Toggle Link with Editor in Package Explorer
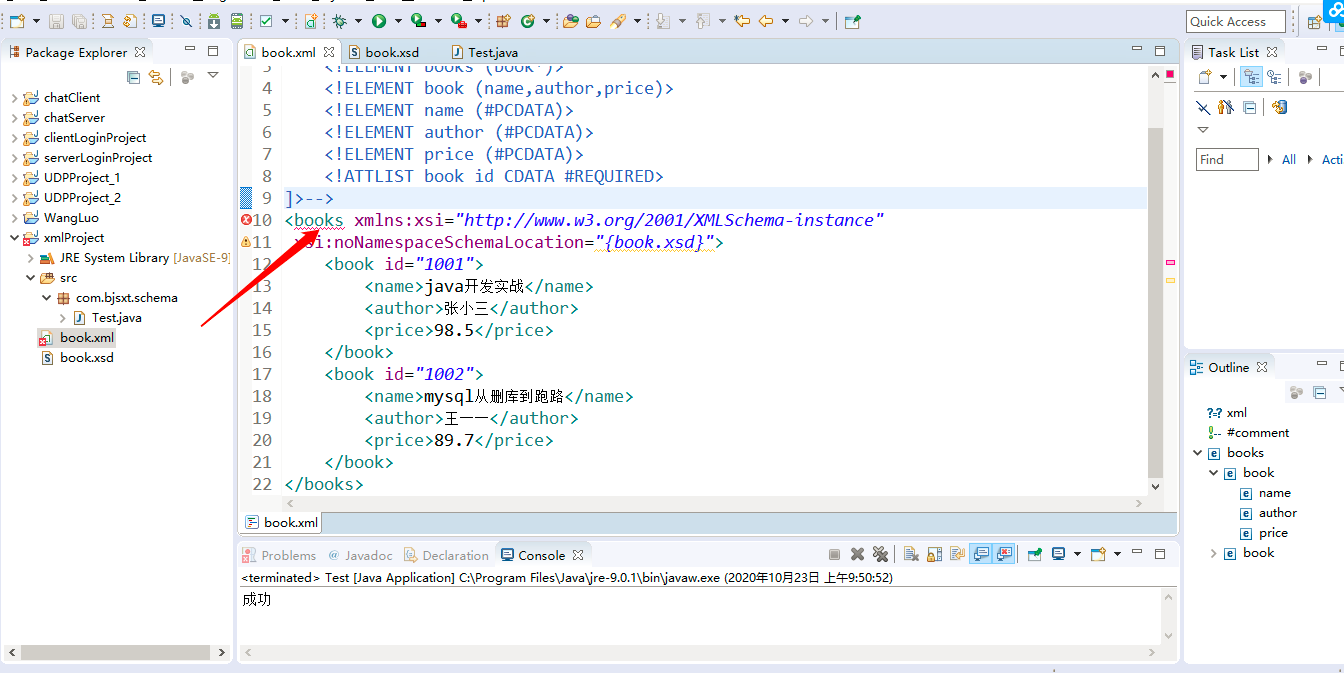 point(156,77)
